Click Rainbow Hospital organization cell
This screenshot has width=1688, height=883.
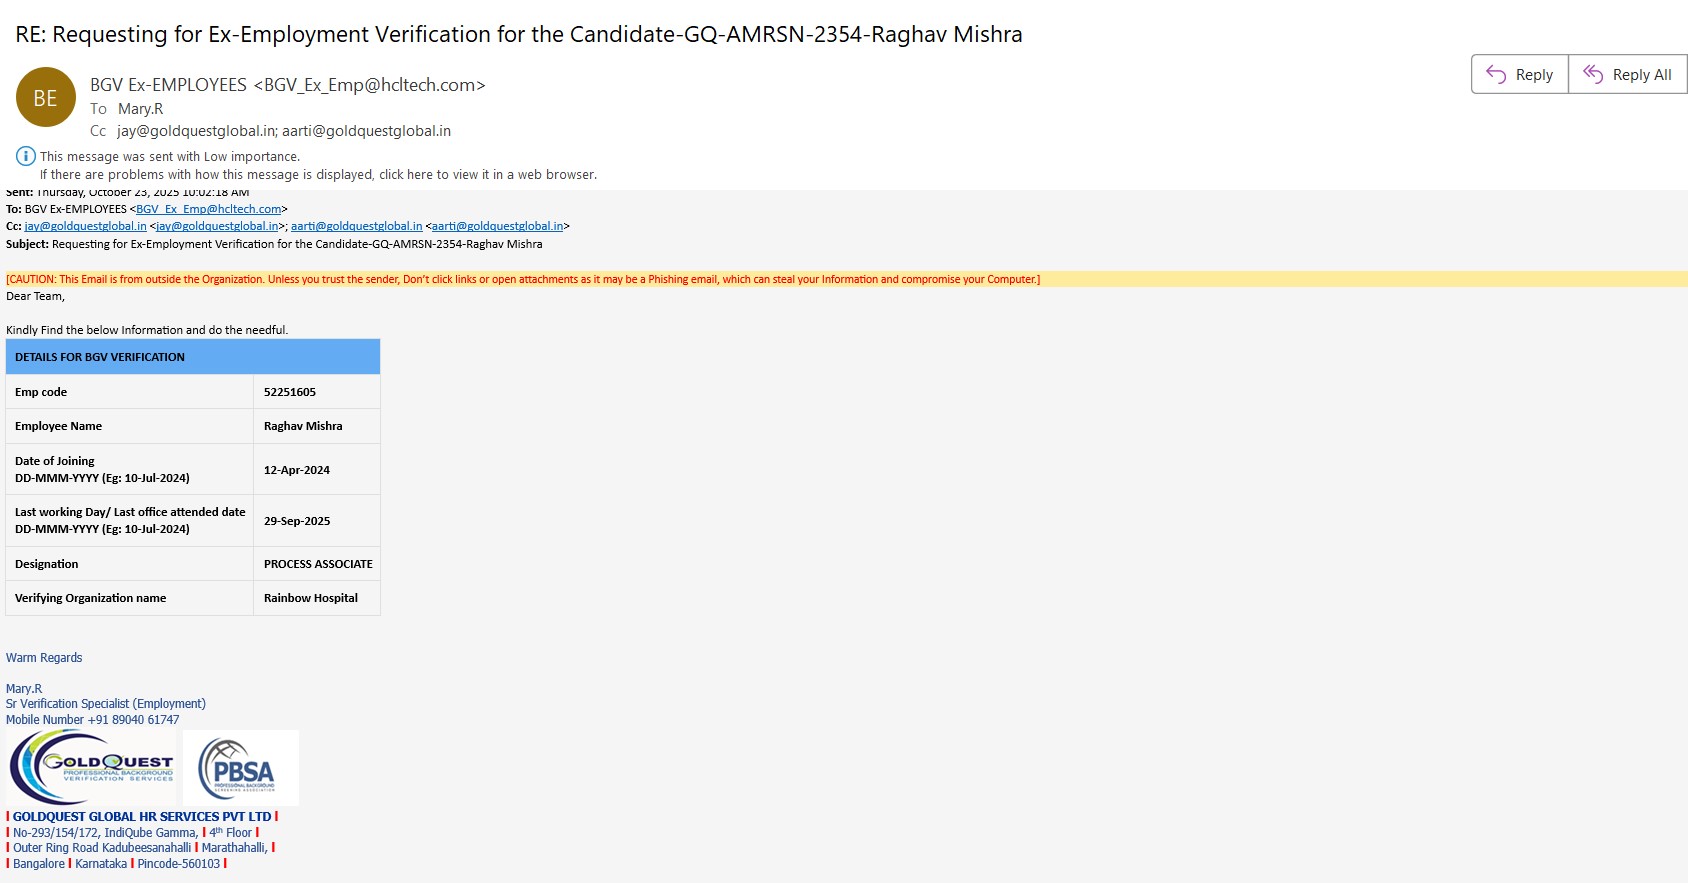tap(311, 598)
